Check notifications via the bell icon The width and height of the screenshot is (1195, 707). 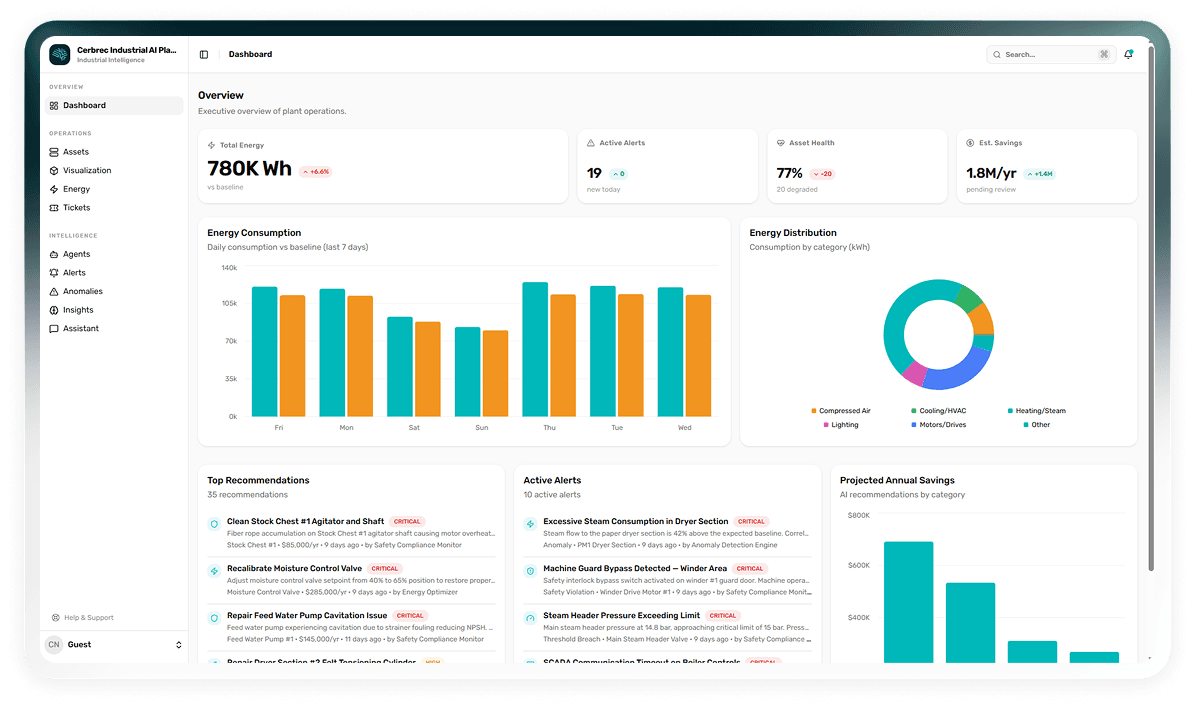pos(1129,54)
